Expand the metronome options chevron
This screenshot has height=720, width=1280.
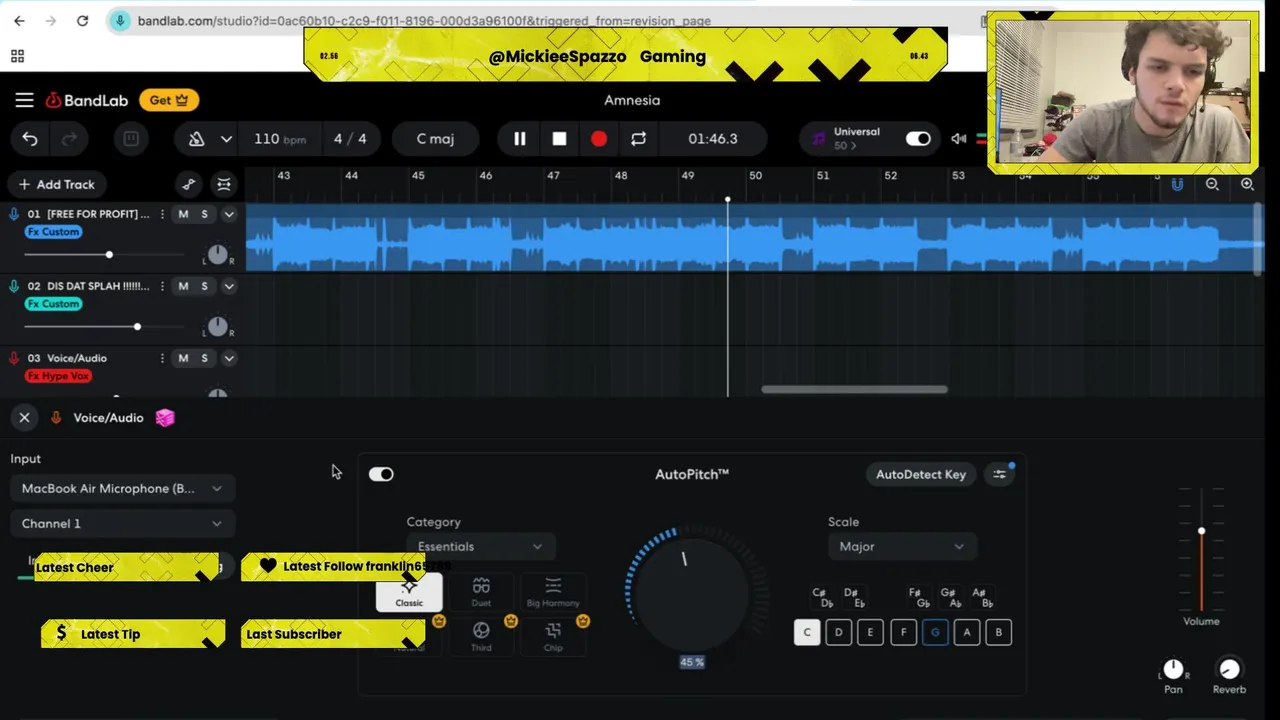coord(226,139)
